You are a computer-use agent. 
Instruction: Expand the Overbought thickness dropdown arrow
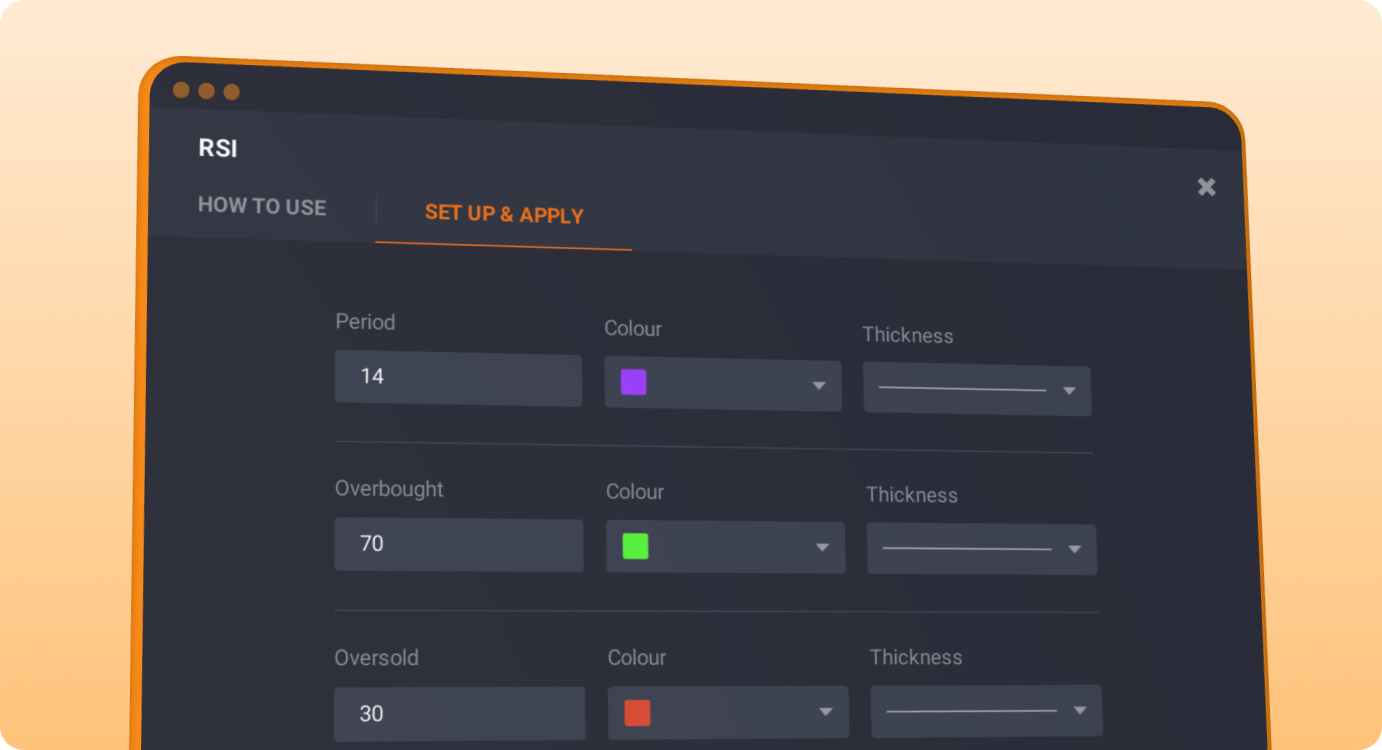pos(1075,550)
